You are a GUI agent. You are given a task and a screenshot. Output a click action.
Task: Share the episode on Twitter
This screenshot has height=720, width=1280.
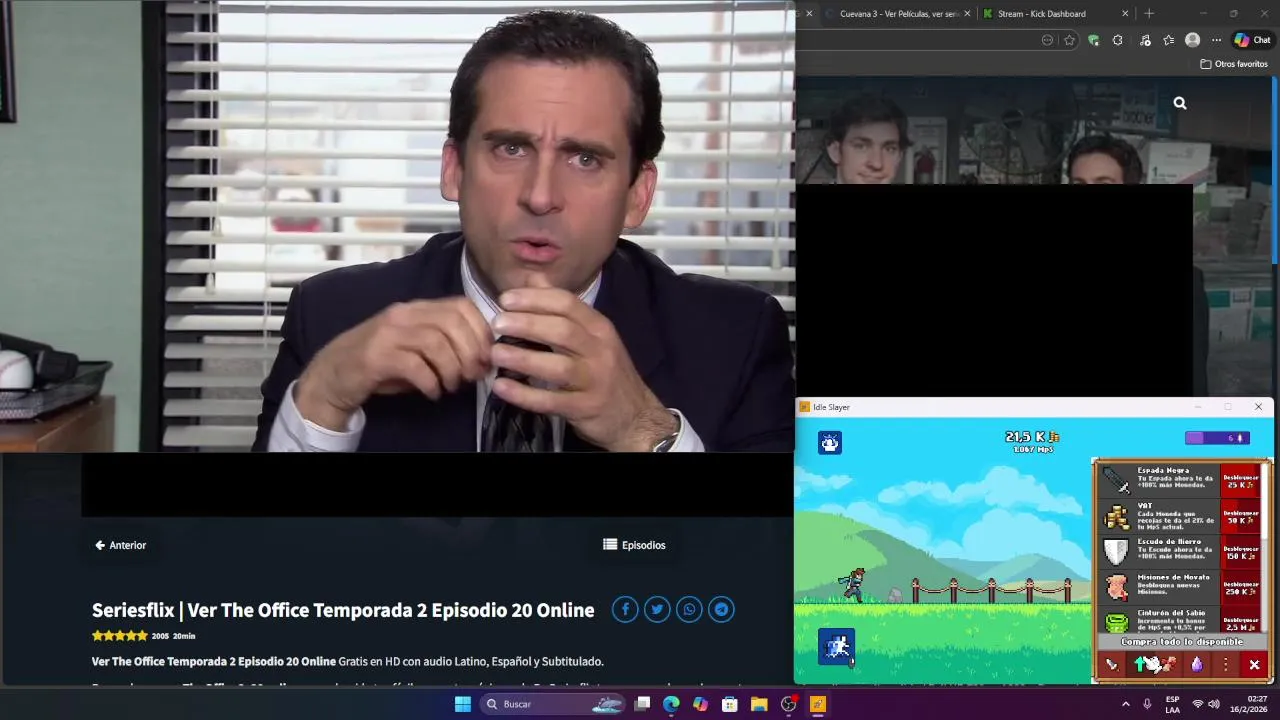coord(657,609)
